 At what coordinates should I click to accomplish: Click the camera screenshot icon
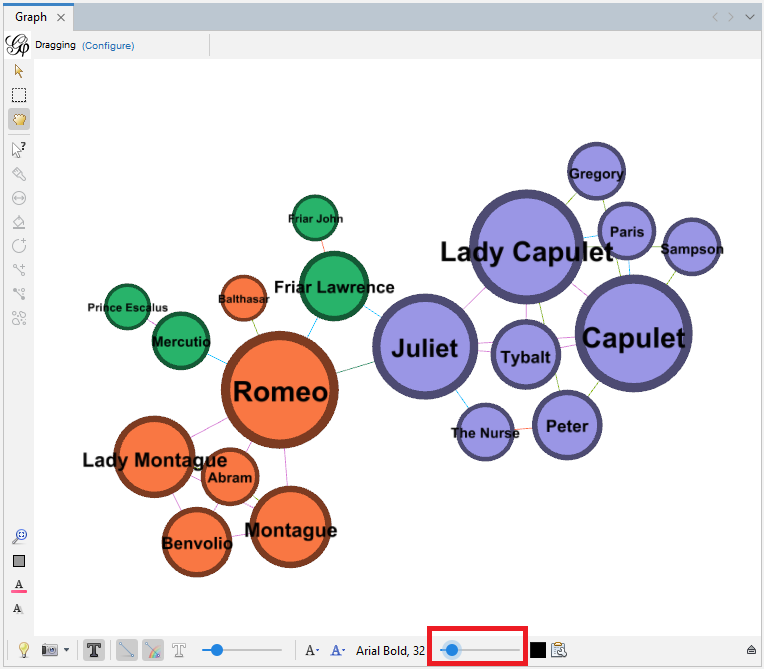pos(50,650)
